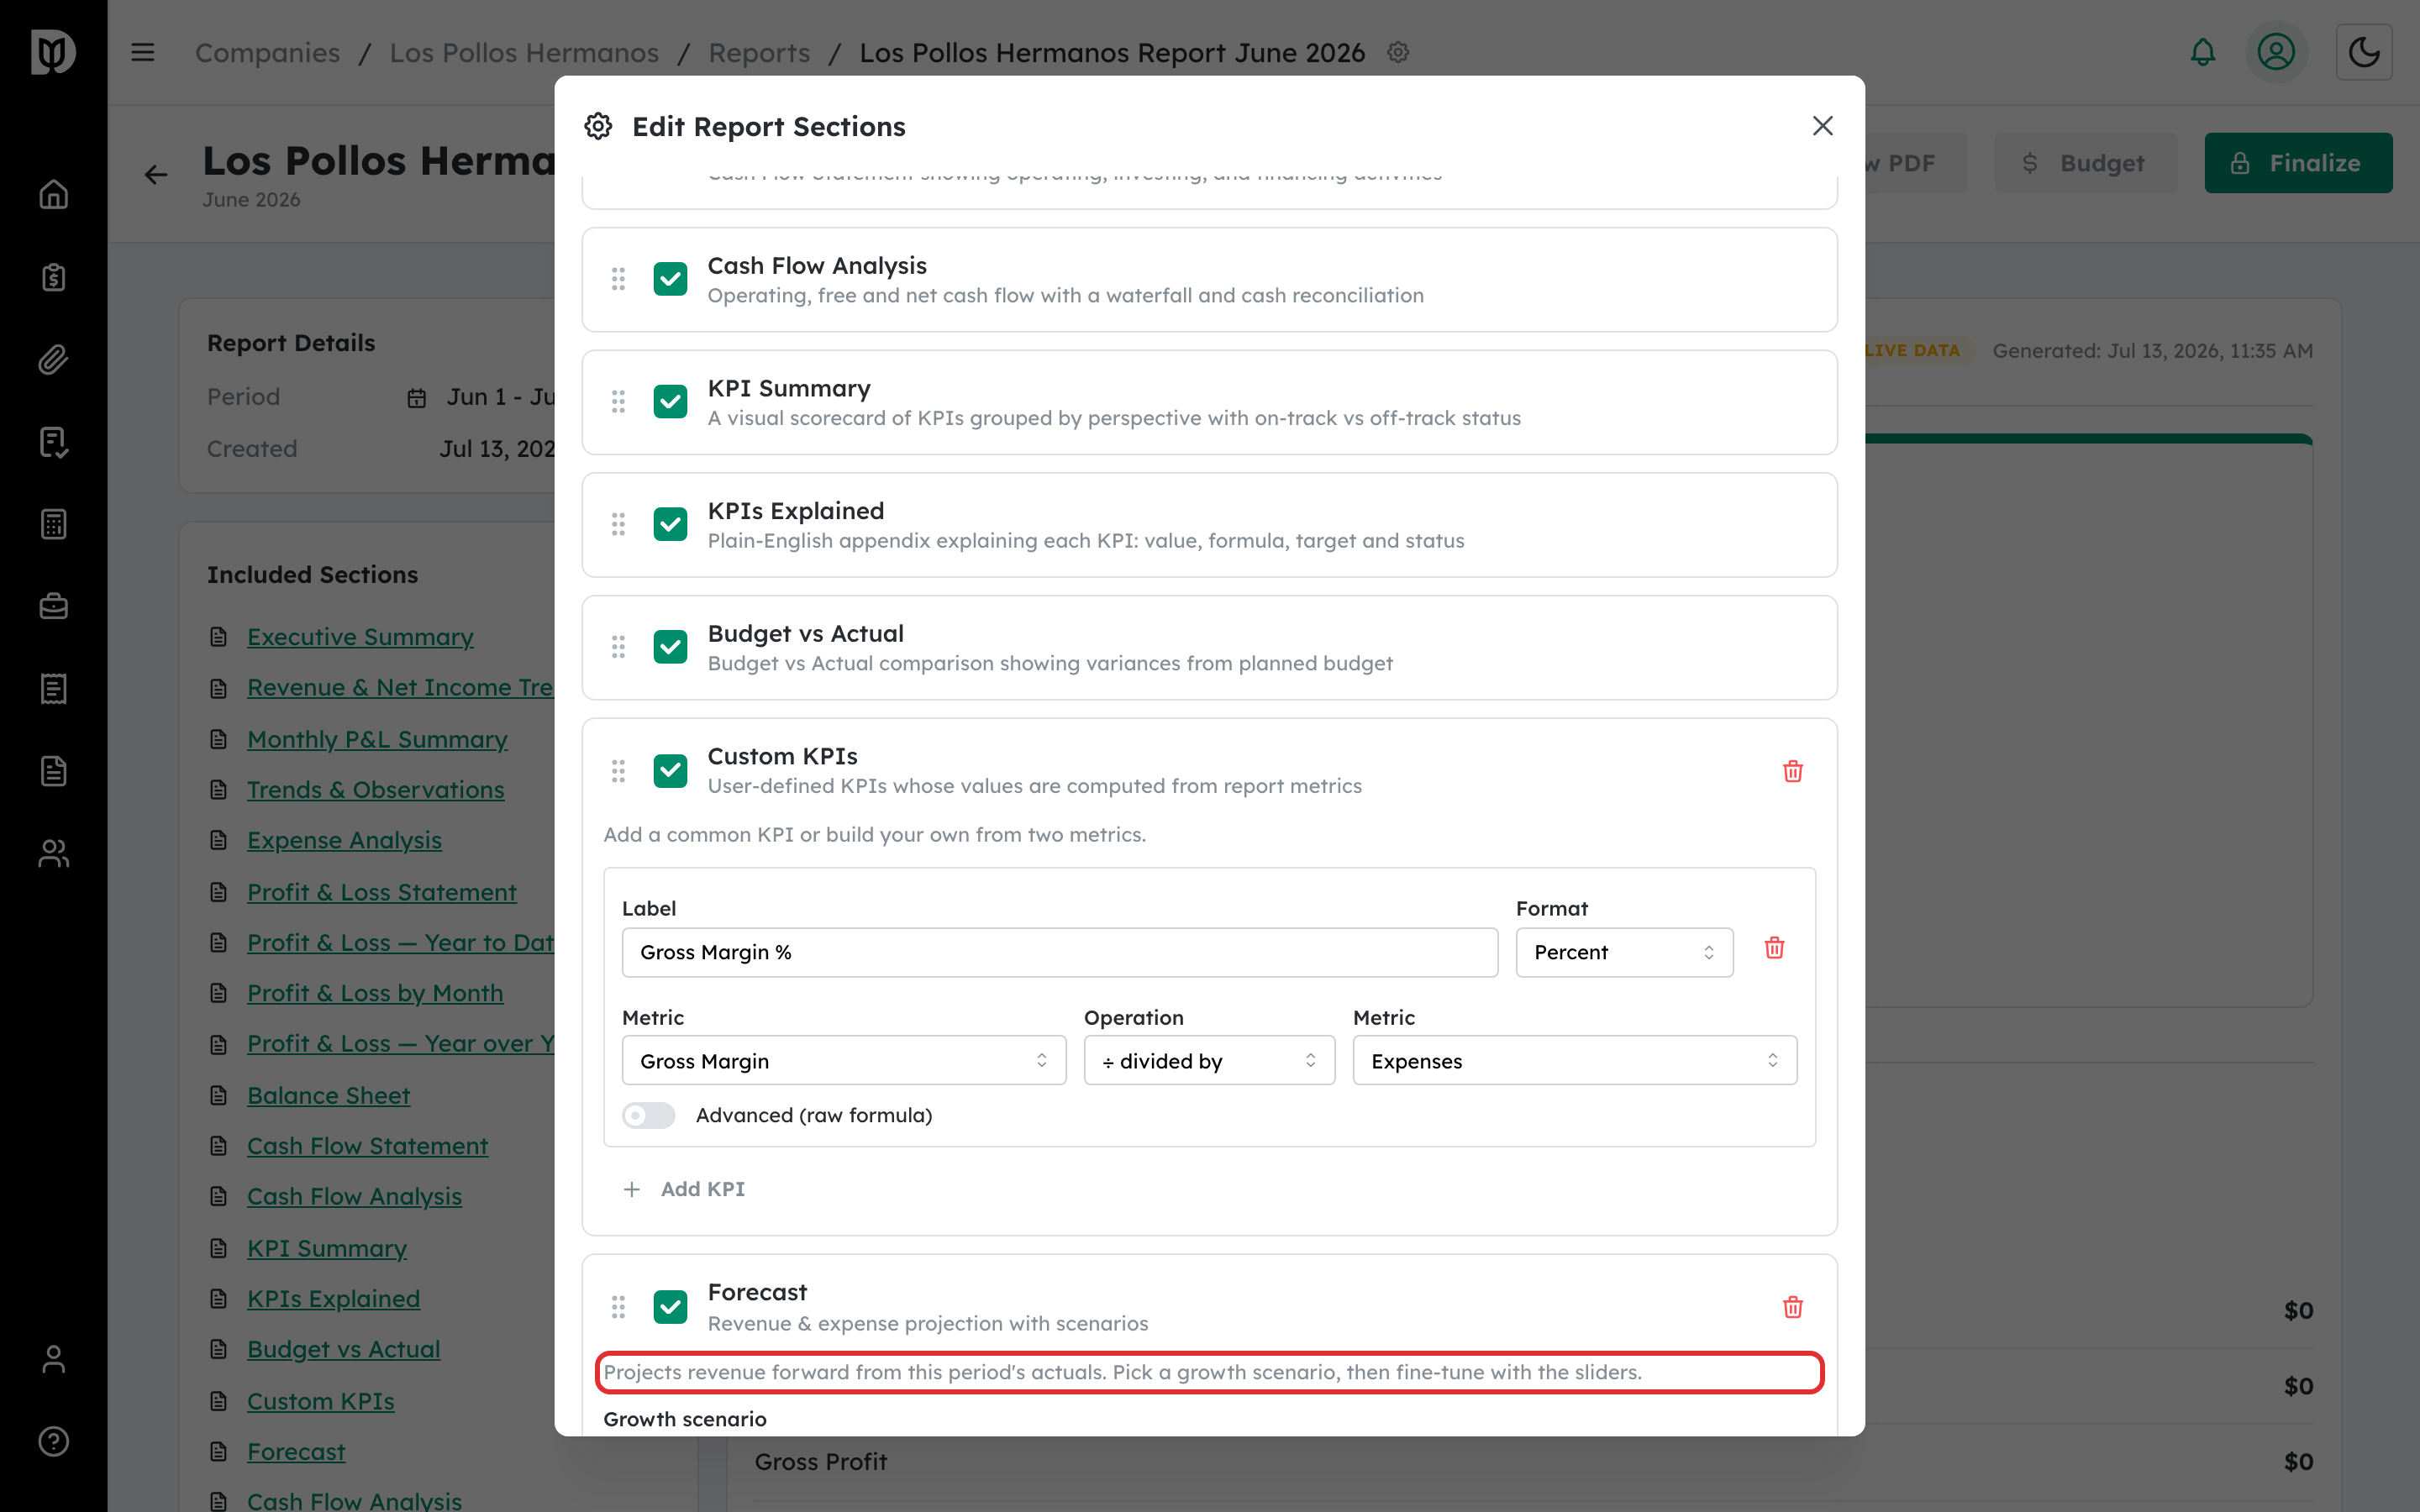Open the document text sidebar icon
Viewport: 2420px width, 1512px height.
pos(53,771)
